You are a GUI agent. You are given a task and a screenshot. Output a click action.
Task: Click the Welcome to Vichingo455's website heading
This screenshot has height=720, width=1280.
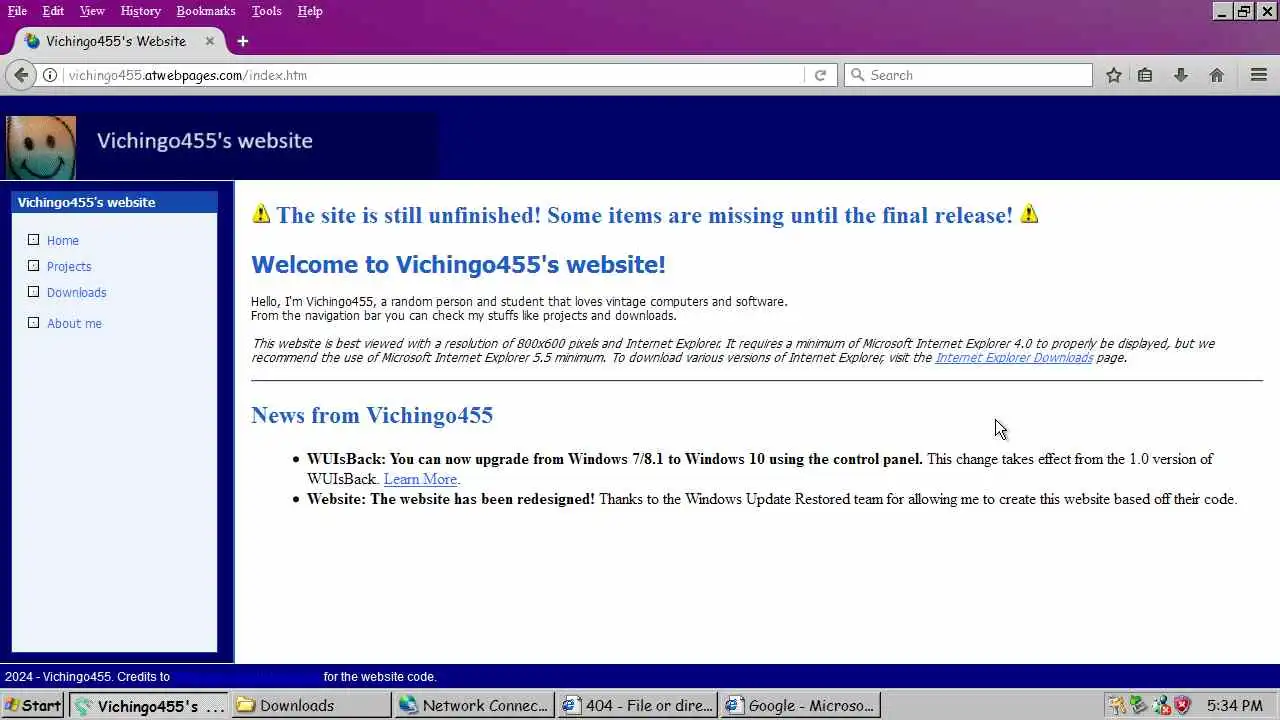(458, 265)
